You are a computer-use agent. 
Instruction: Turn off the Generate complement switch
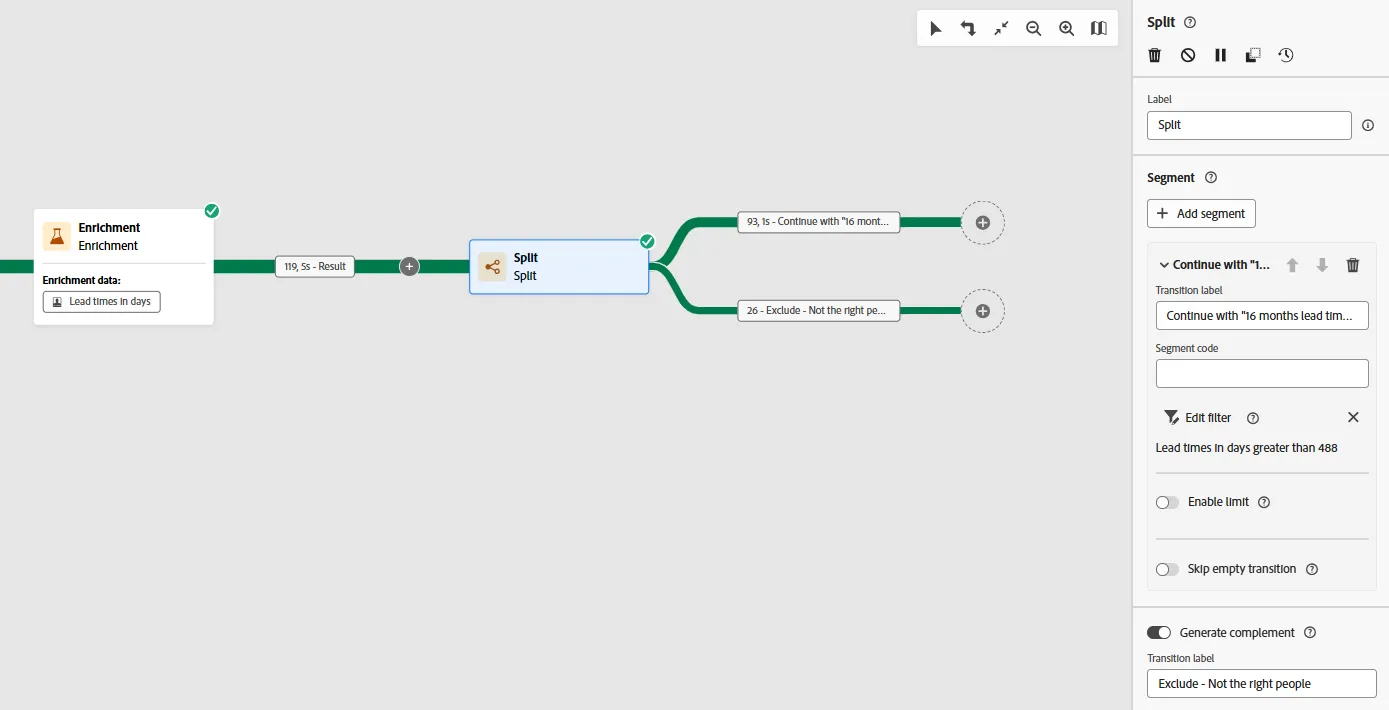1159,633
